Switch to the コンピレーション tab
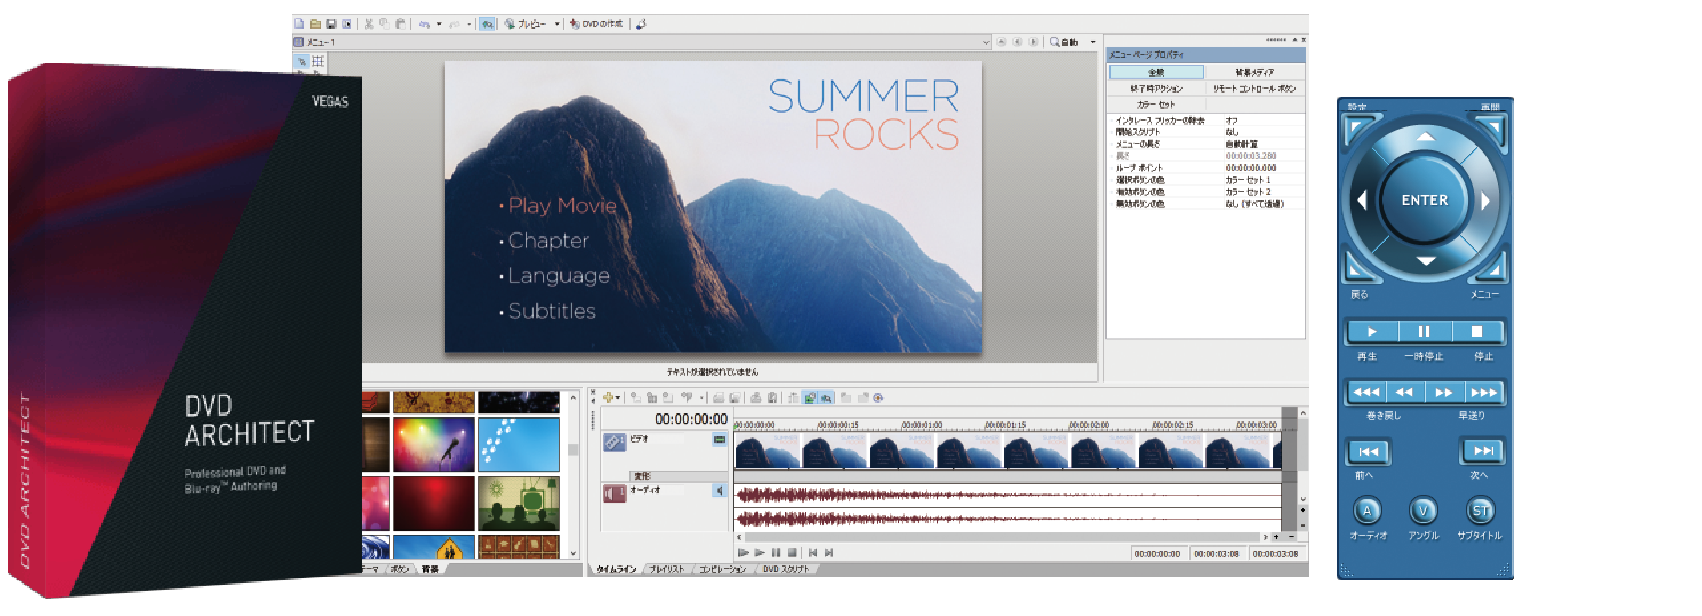Viewport: 1702px width, 616px height. point(722,569)
